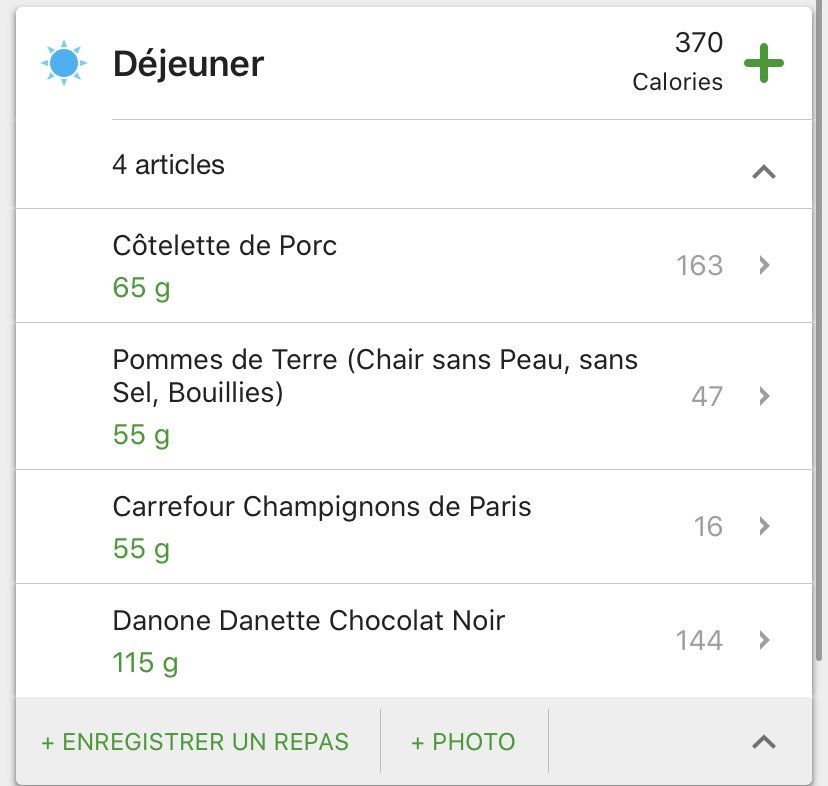The image size is (828, 786).
Task: Select the Pommes de Terre entry
Action: (x=375, y=375)
